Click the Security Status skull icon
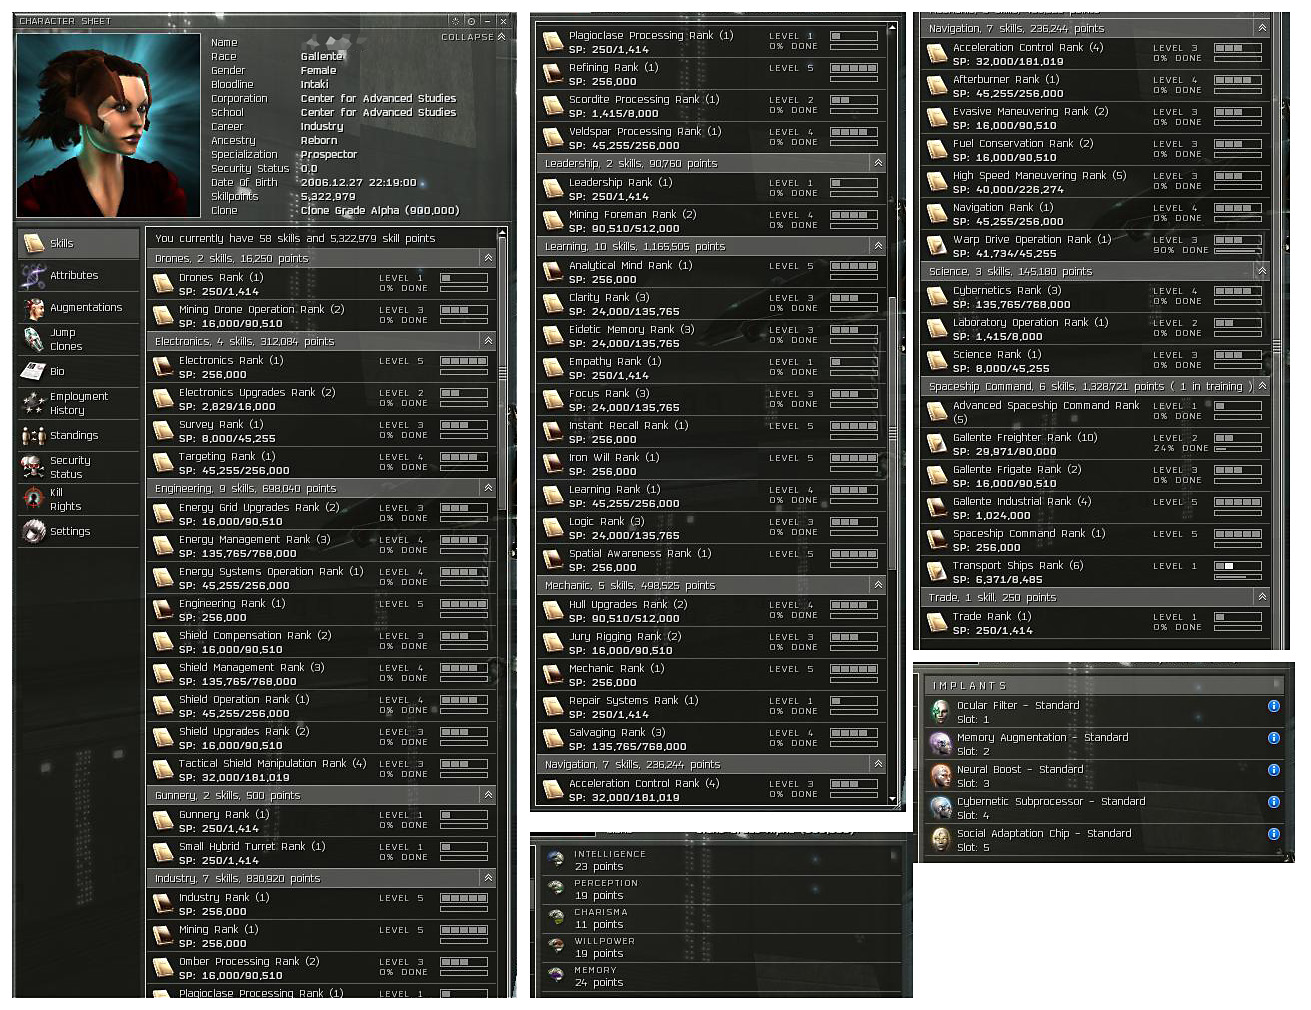Viewport: 1311px width, 1010px height. coord(33,467)
